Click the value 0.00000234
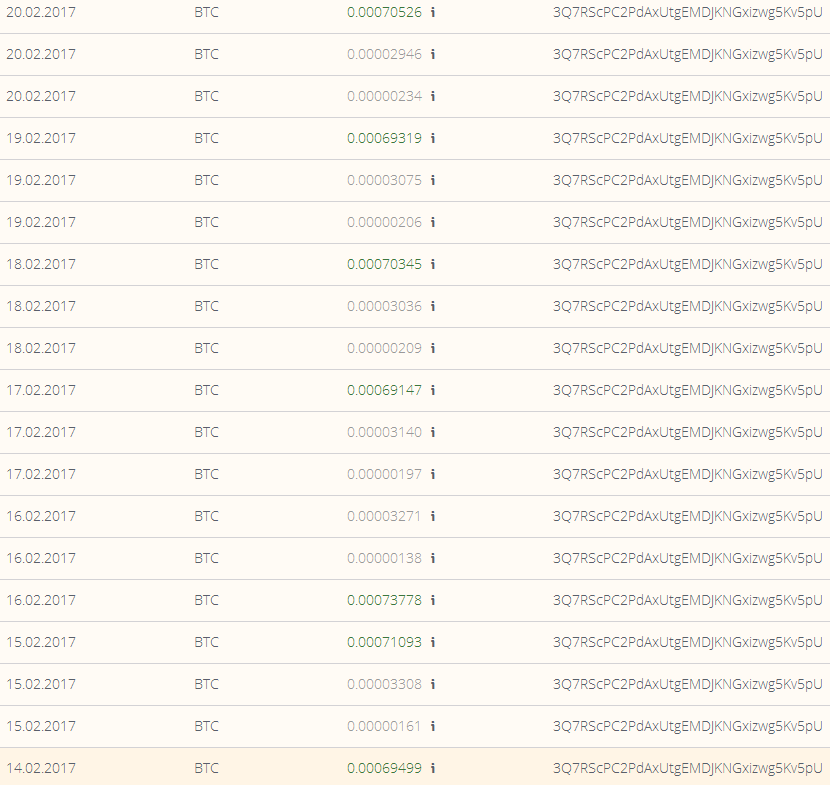The height and width of the screenshot is (785, 830). coord(384,96)
